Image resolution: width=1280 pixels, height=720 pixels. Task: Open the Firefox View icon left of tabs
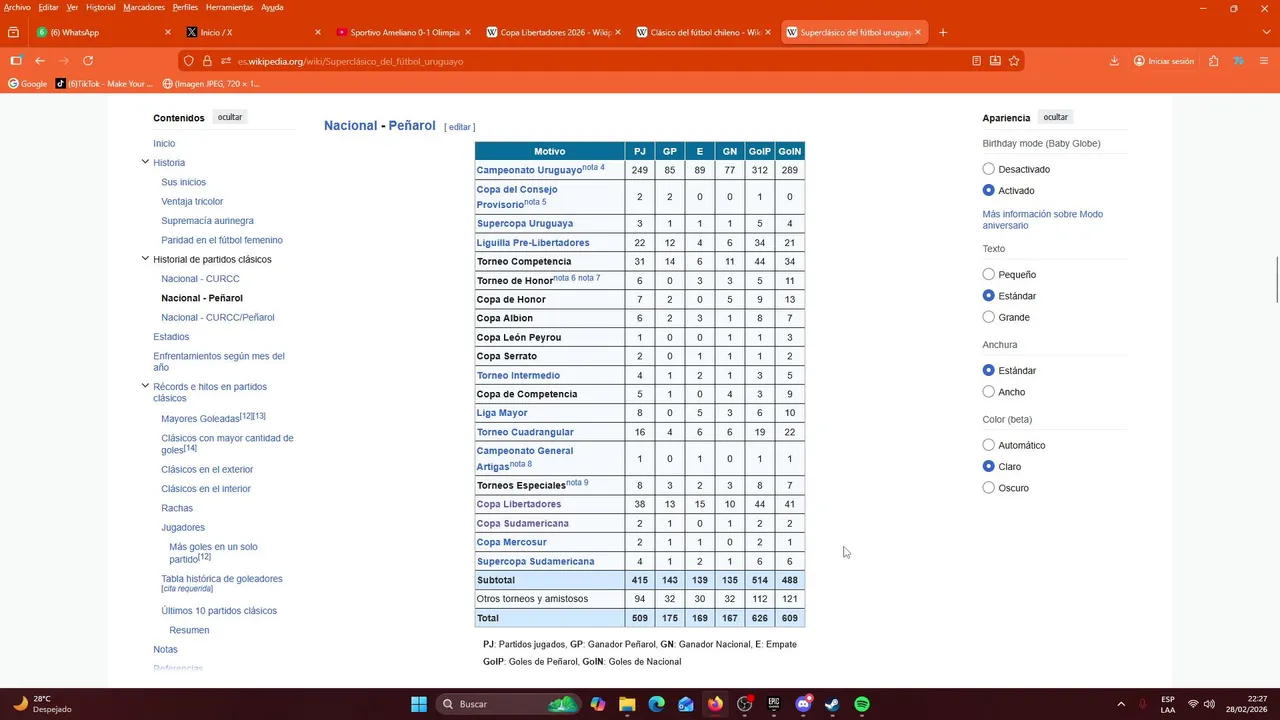coord(13,32)
